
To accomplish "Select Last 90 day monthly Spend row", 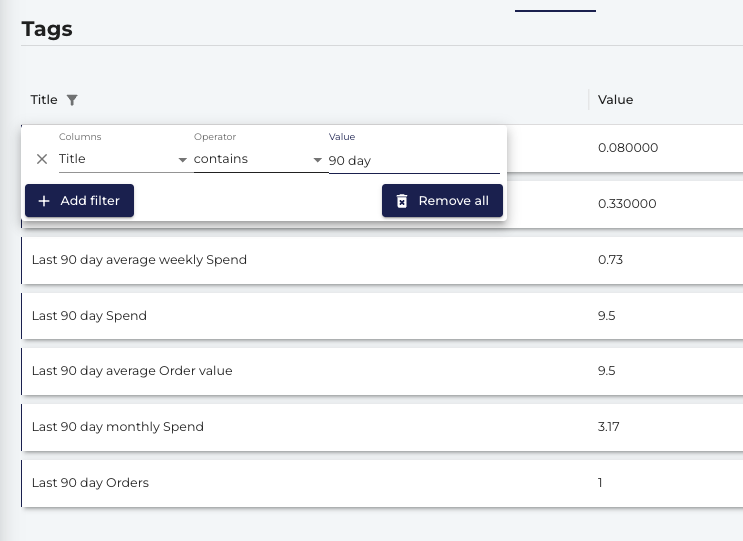I will tap(382, 427).
